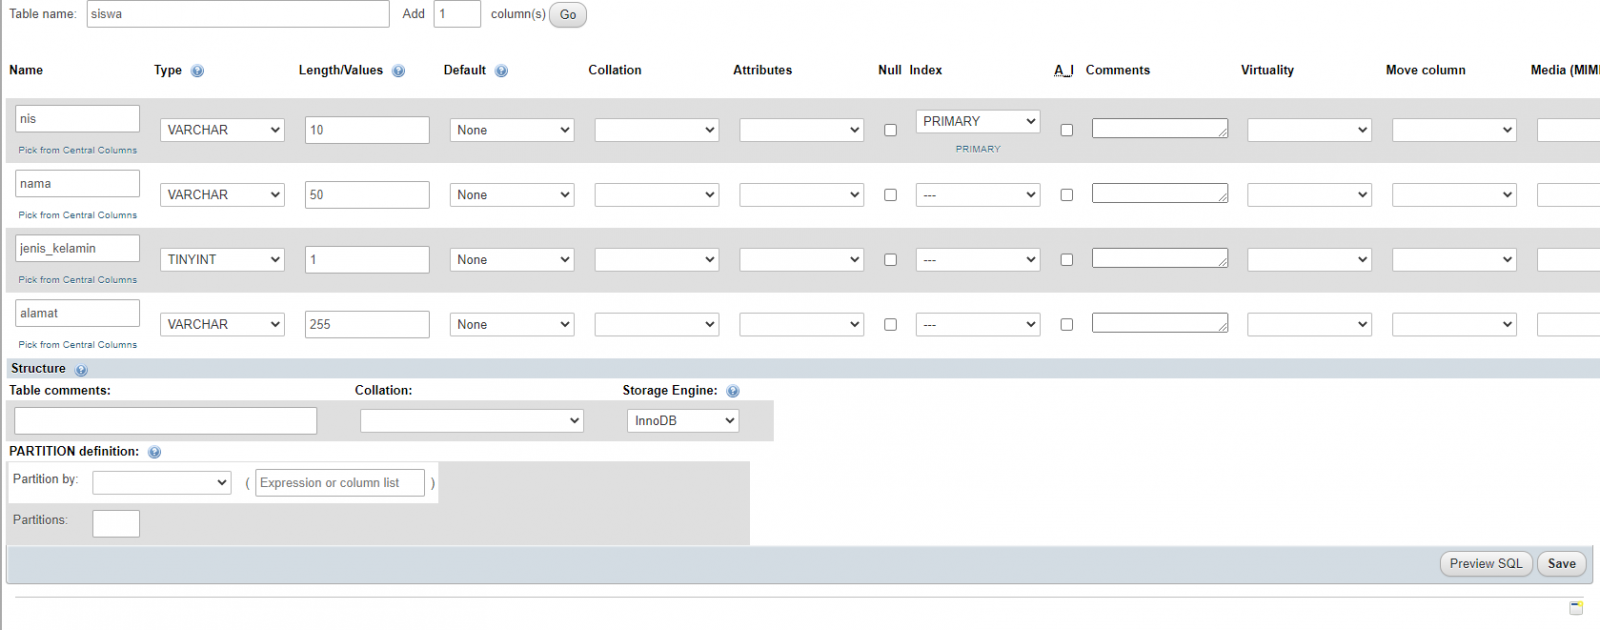This screenshot has height=630, width=1600.
Task: Click Pick from Central Columns under nama
Action: click(x=78, y=215)
